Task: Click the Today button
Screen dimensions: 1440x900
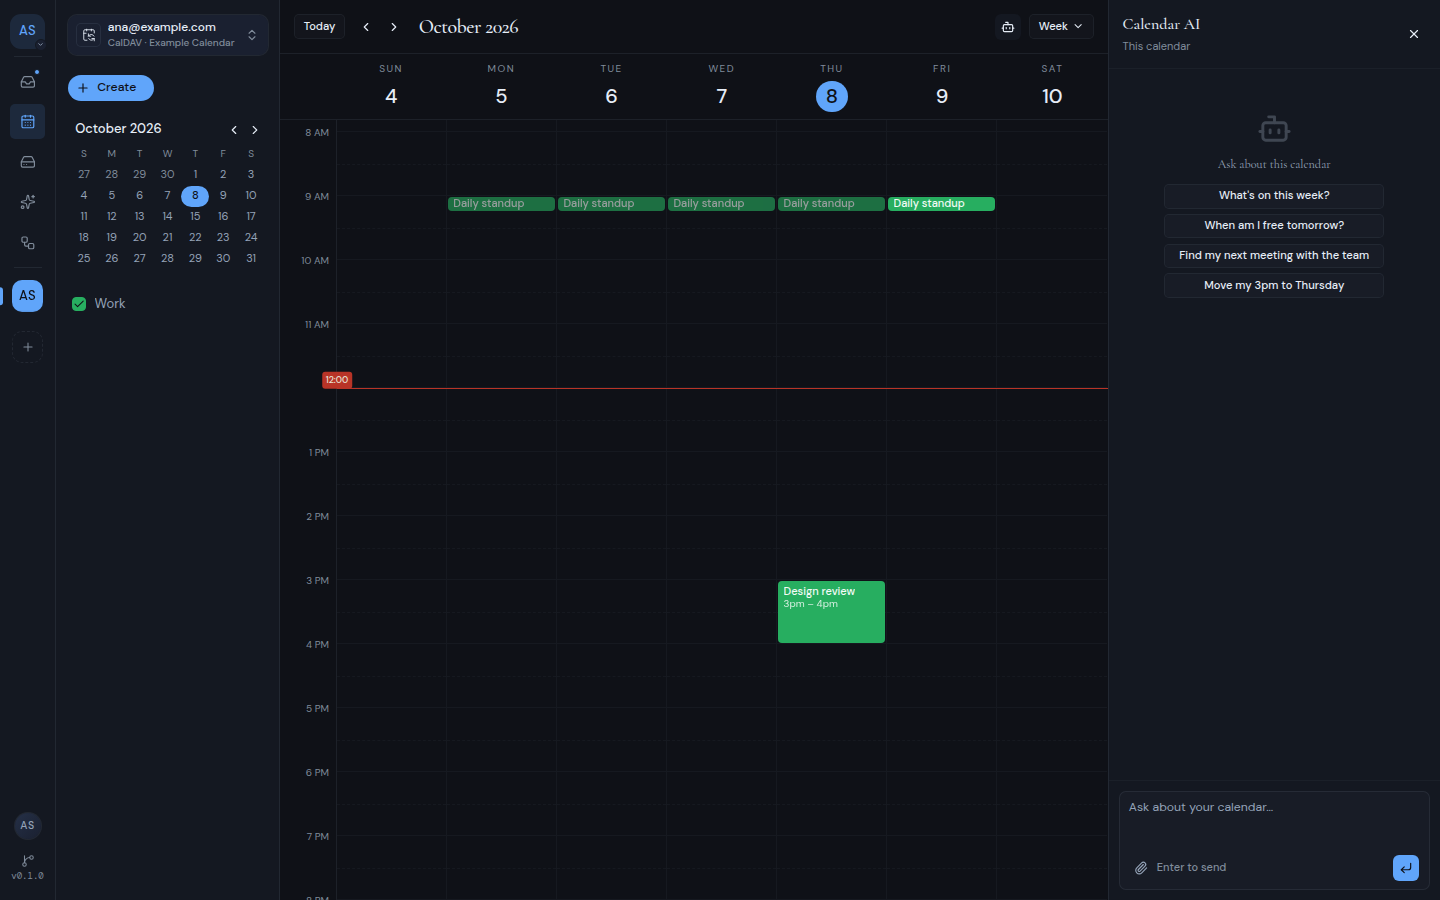Action: [320, 27]
